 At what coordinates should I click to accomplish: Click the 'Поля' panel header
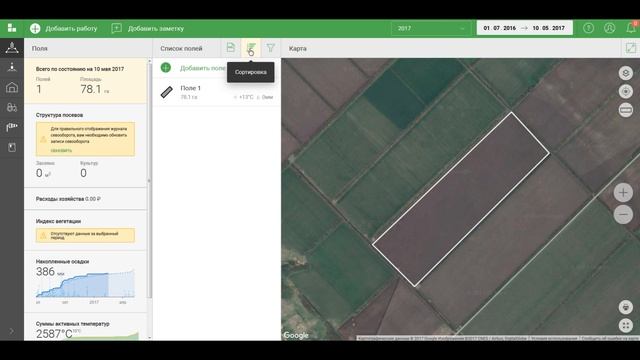click(x=40, y=48)
